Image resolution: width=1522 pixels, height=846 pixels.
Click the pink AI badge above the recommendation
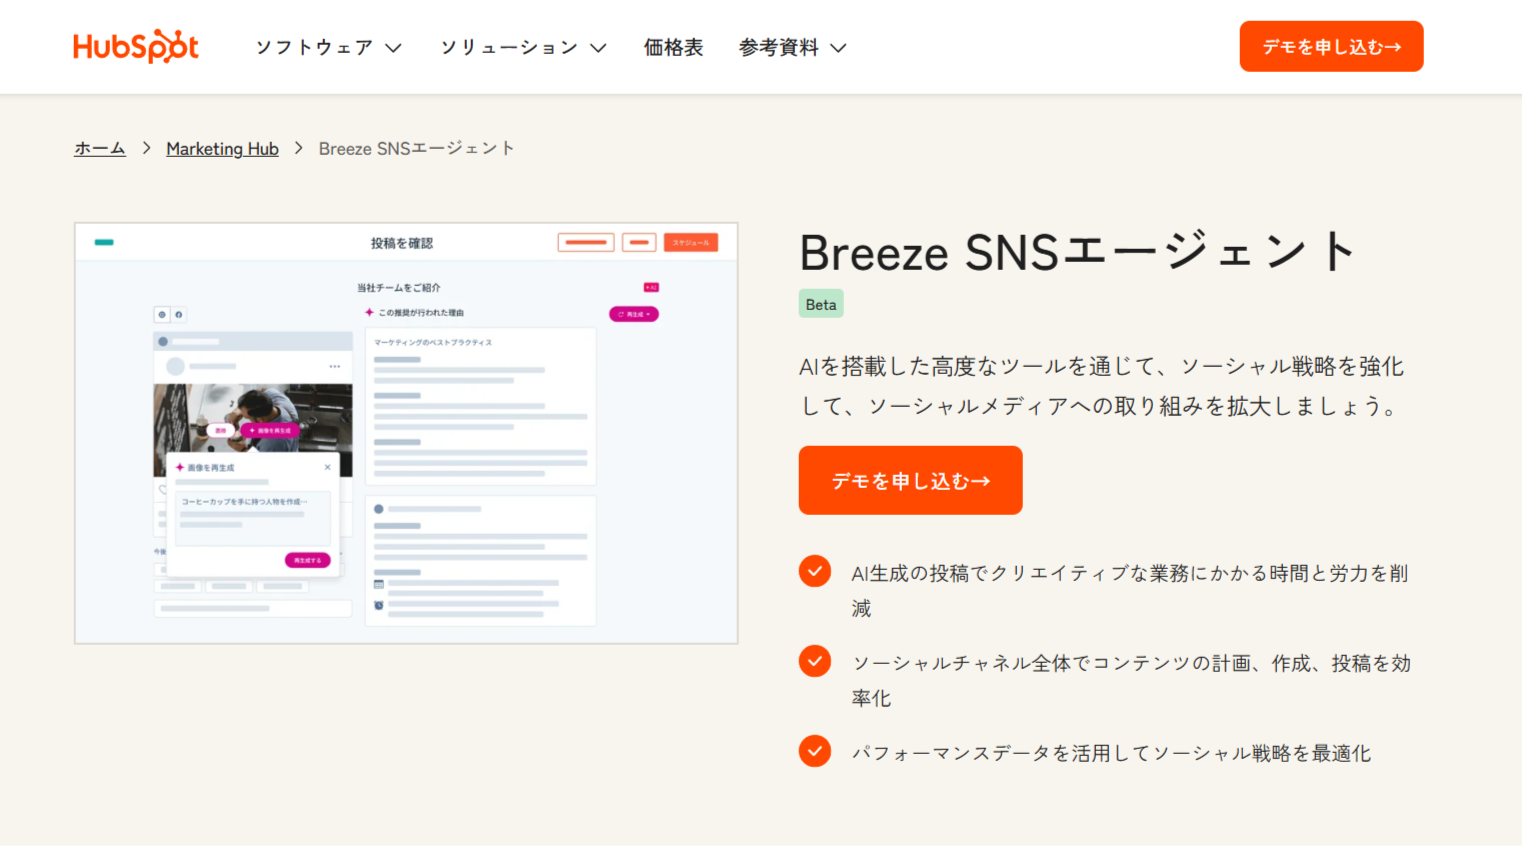[x=651, y=287]
